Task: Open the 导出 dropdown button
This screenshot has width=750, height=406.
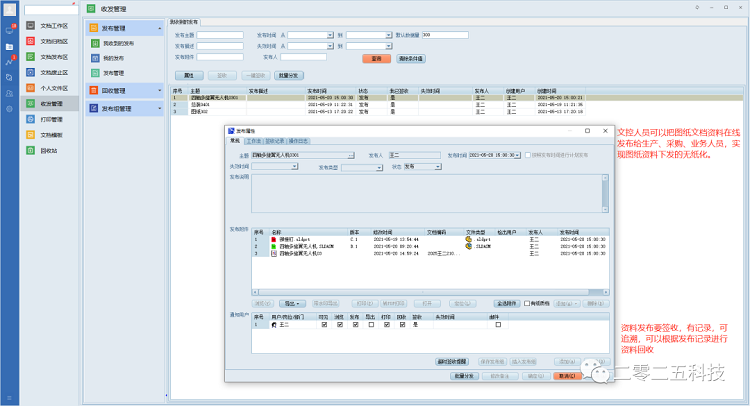Action: 292,304
